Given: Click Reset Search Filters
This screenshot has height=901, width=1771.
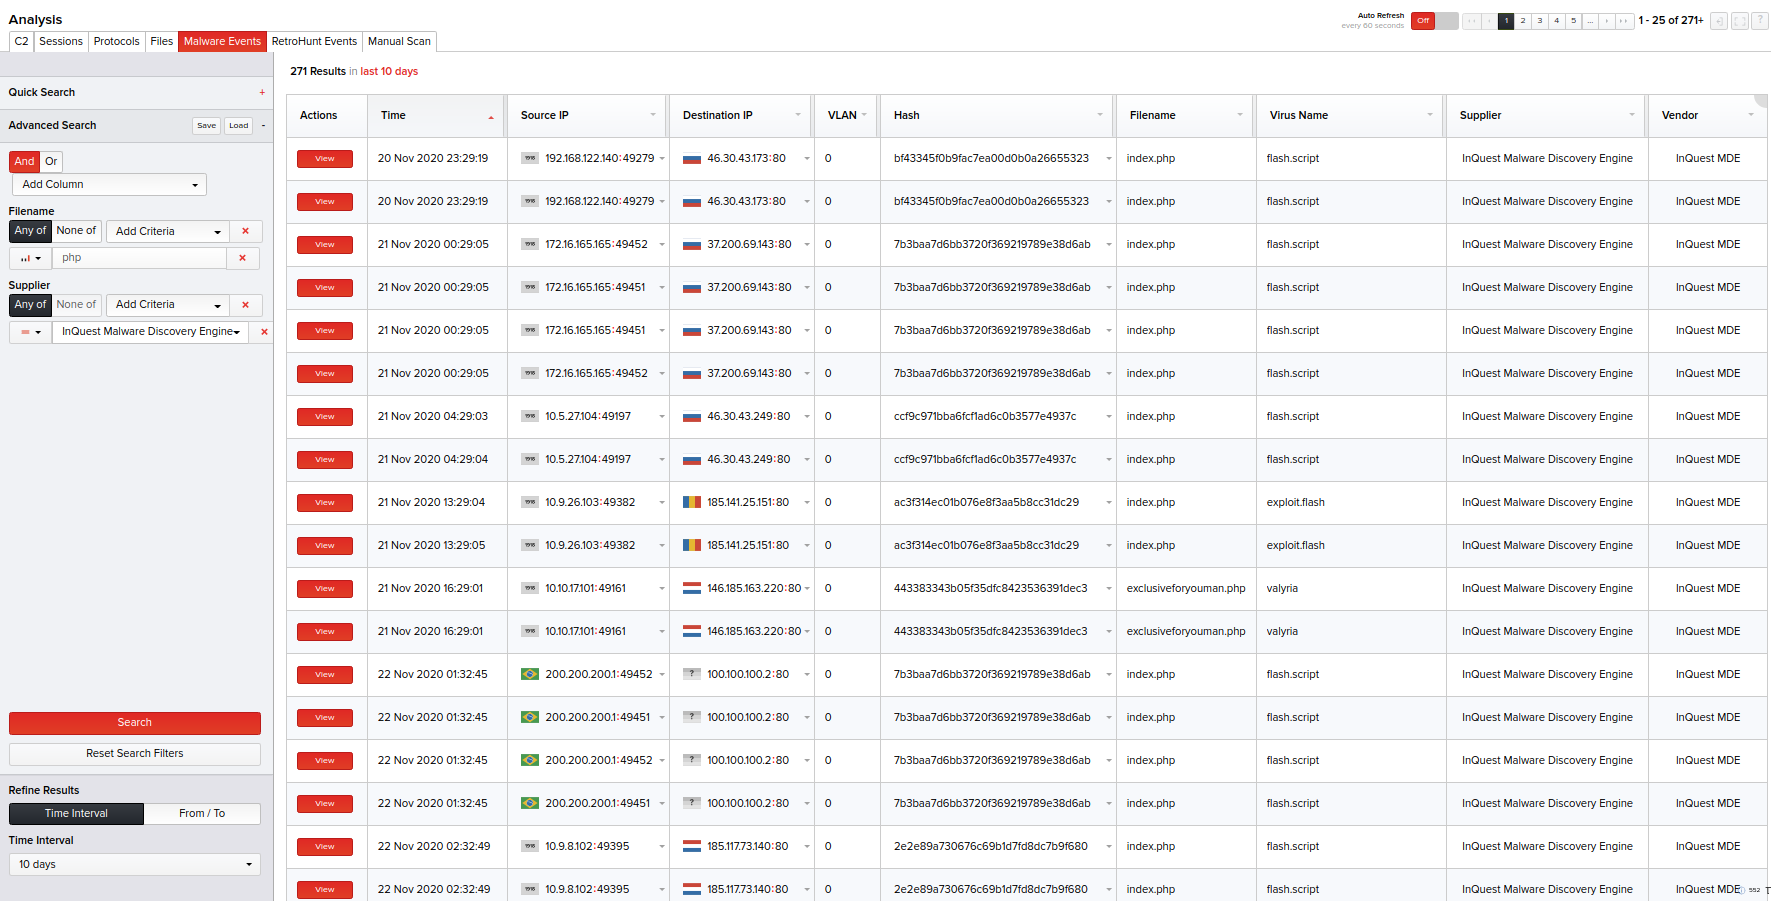Looking at the screenshot, I should click(x=134, y=754).
